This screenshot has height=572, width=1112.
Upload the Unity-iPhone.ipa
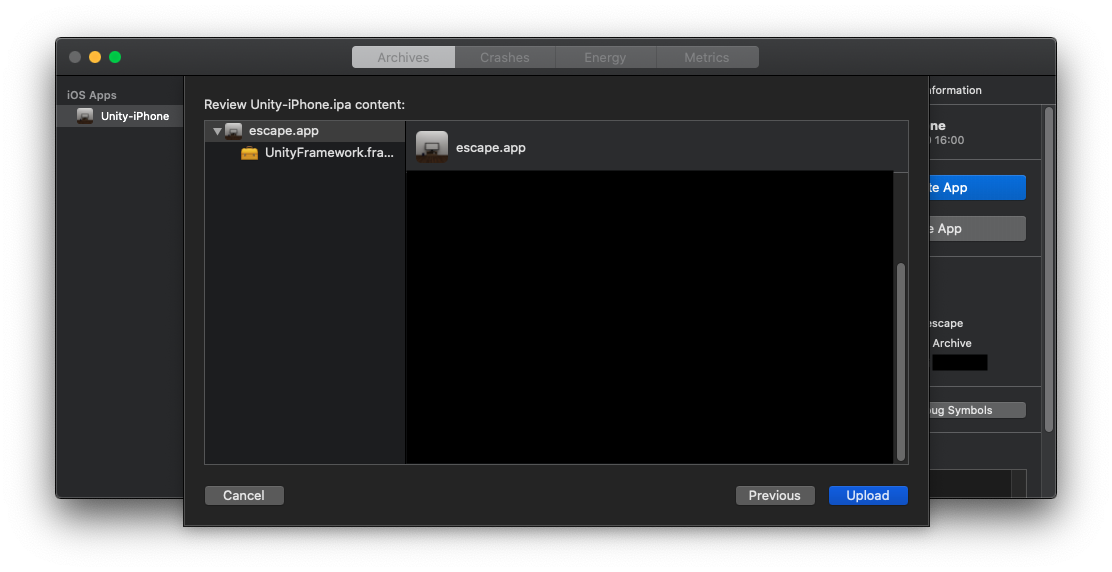[x=867, y=495]
